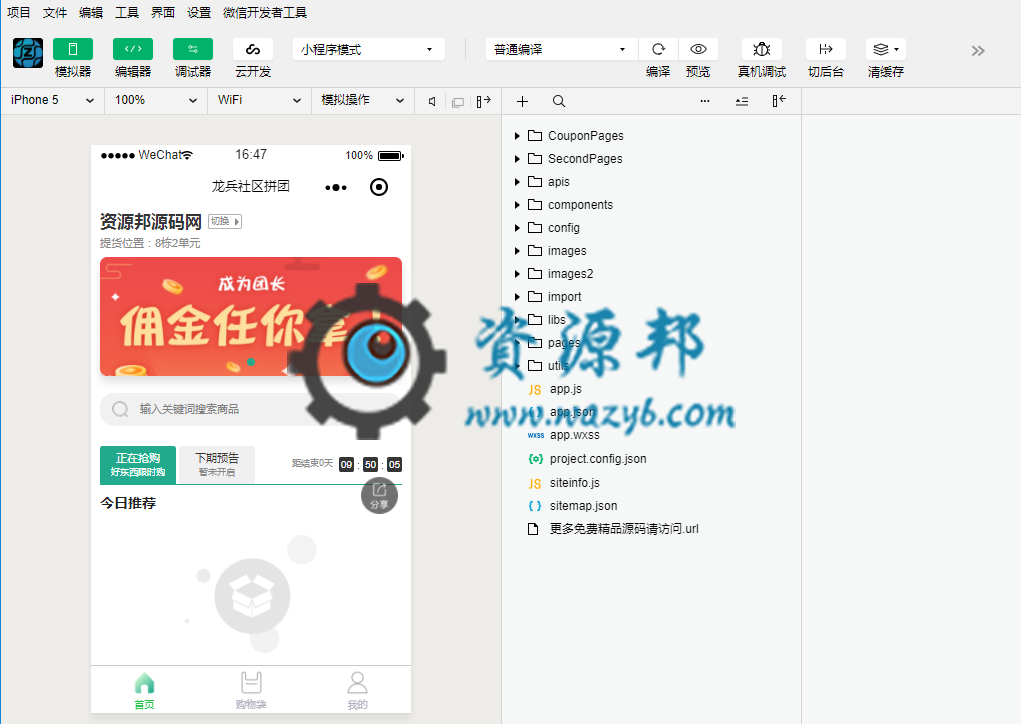1021x724 pixels.
Task: Hide the file tree panel icon
Action: (x=779, y=101)
